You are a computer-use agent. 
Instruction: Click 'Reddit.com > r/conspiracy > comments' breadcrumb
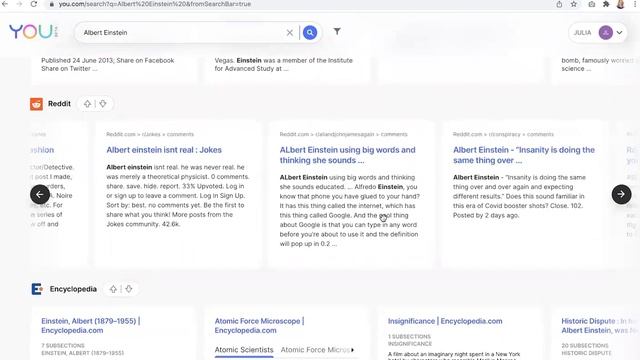coord(503,134)
